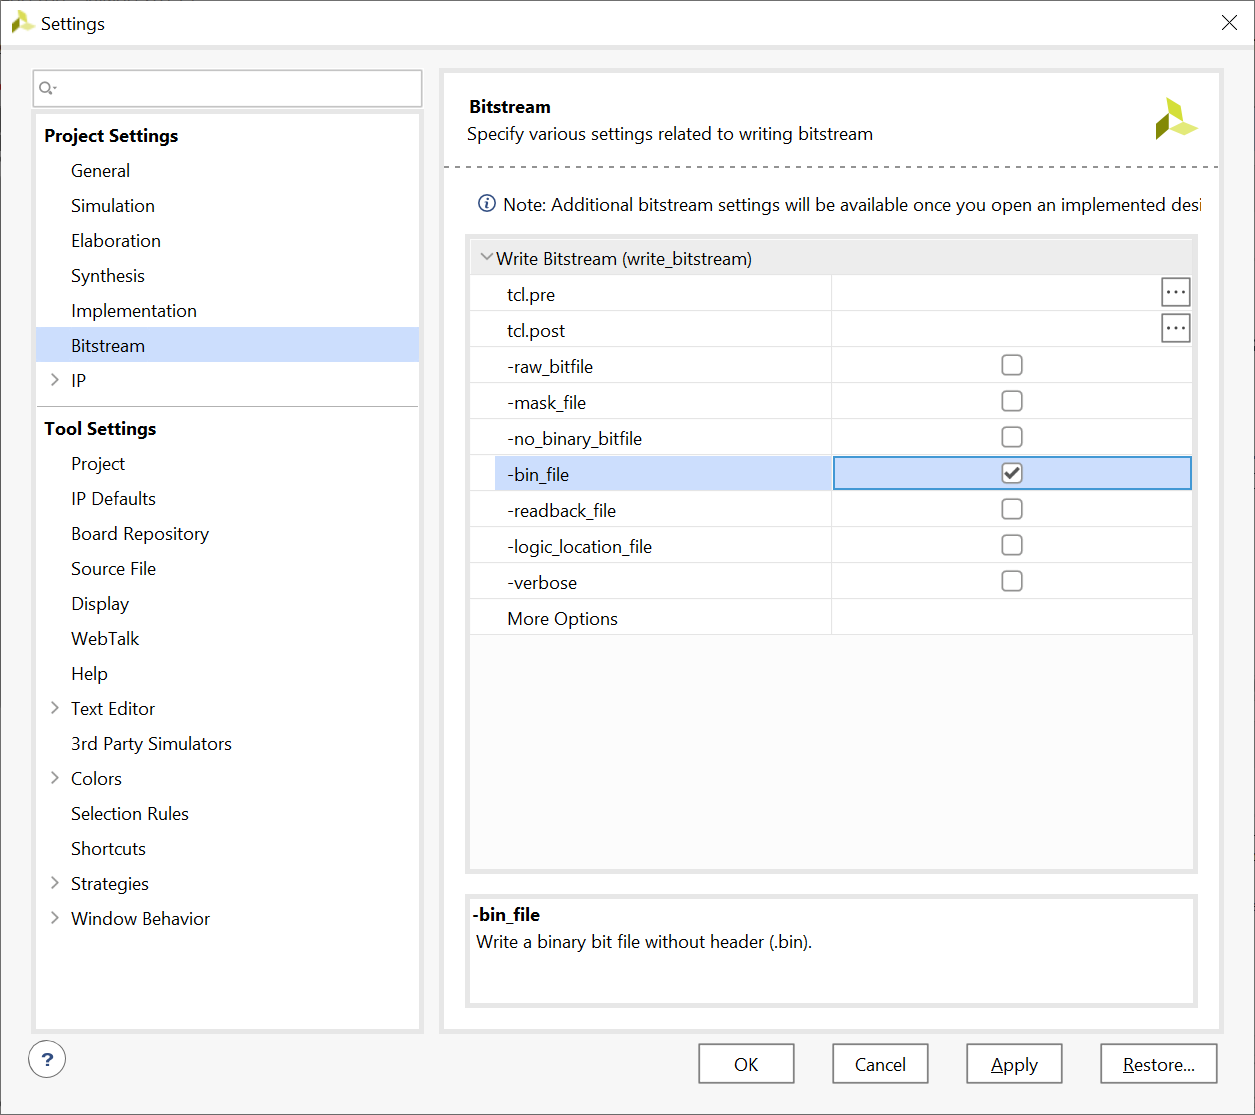Click the info icon beside the Note
Screen dimensions: 1255x1115
[487, 204]
